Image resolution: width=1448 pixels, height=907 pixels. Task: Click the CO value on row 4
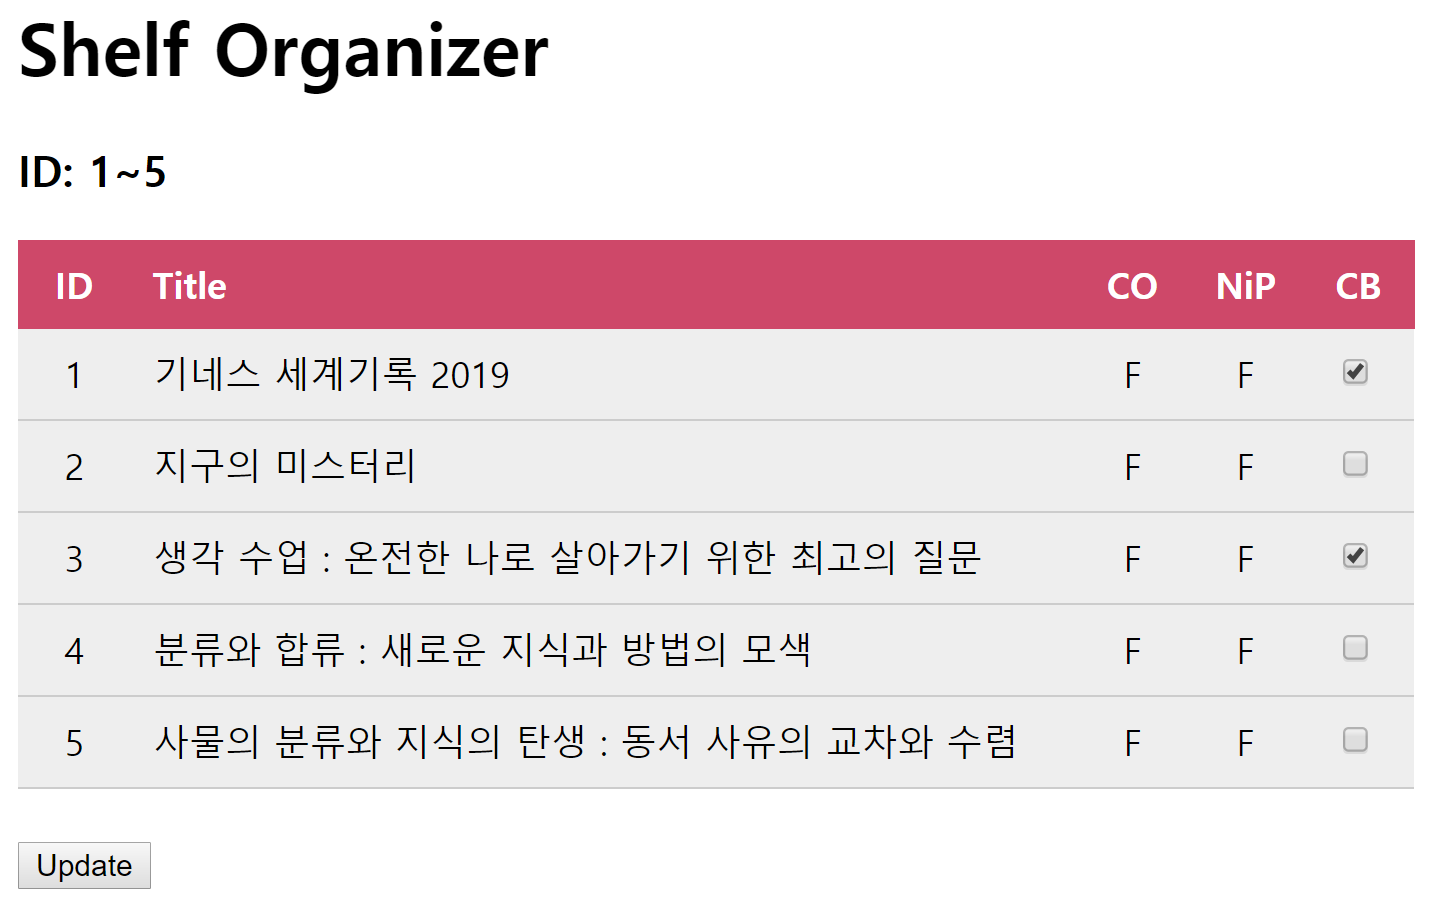pyautogui.click(x=1131, y=649)
